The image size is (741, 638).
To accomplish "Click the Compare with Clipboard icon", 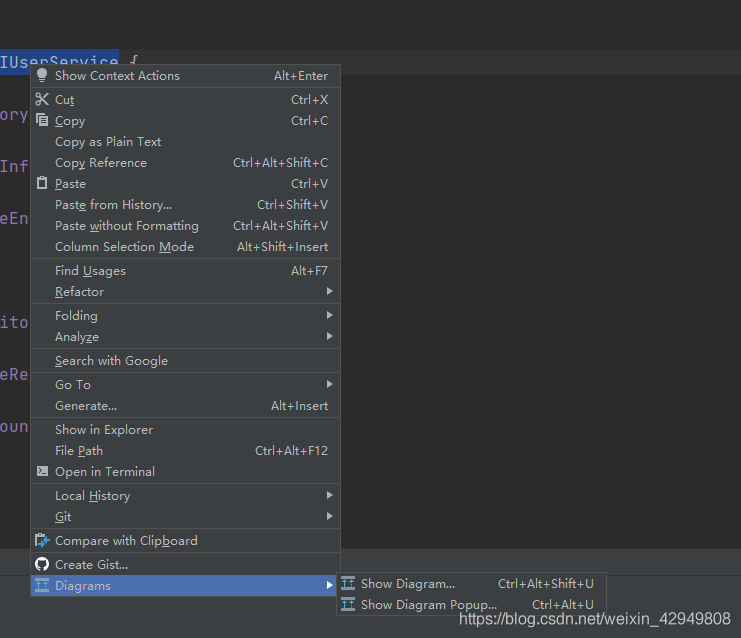I will [x=42, y=540].
